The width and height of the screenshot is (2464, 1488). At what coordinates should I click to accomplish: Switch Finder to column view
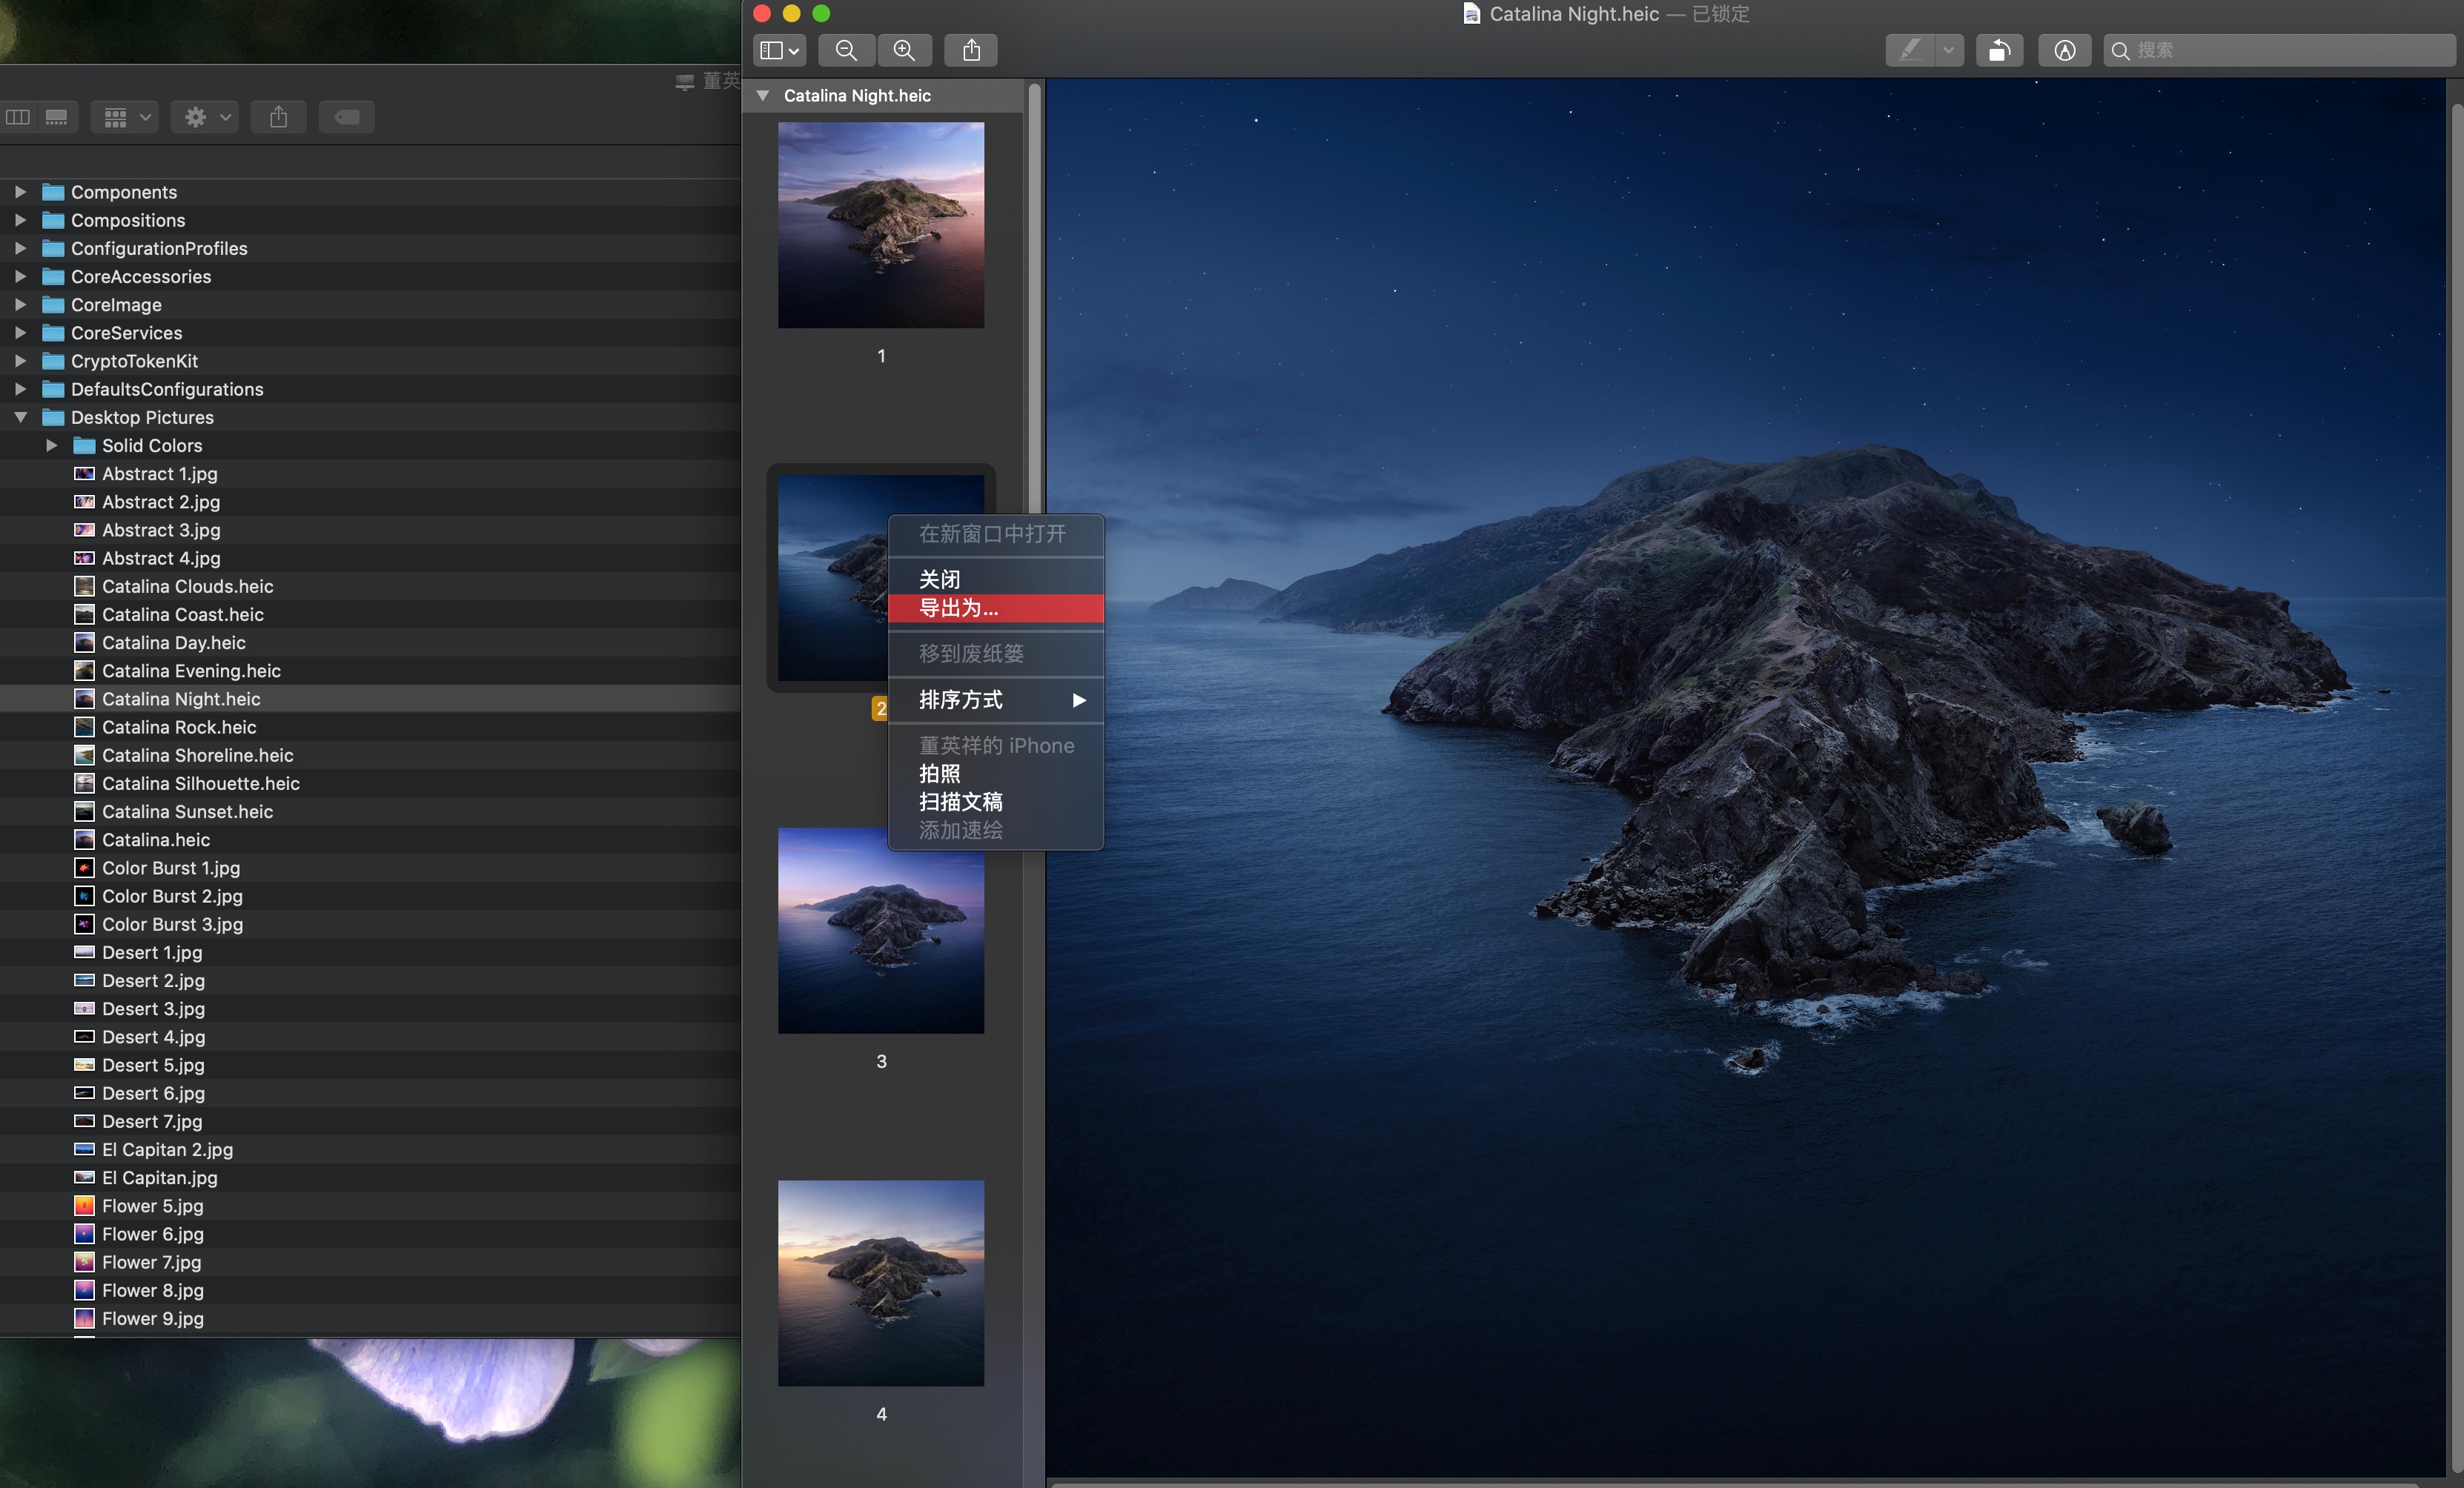point(18,117)
